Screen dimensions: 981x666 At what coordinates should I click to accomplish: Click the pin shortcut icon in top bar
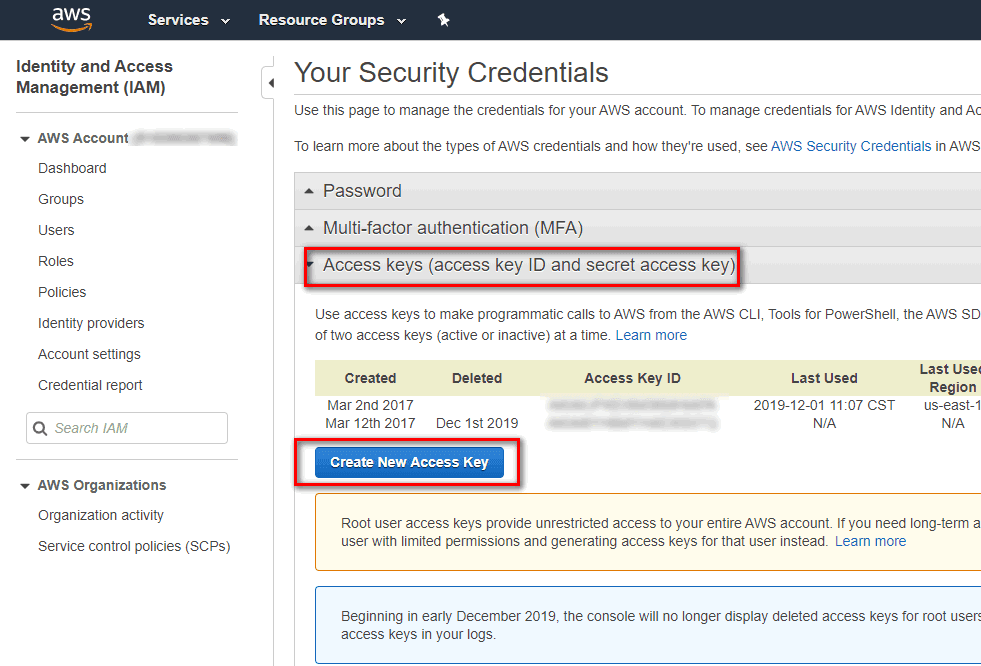click(444, 20)
